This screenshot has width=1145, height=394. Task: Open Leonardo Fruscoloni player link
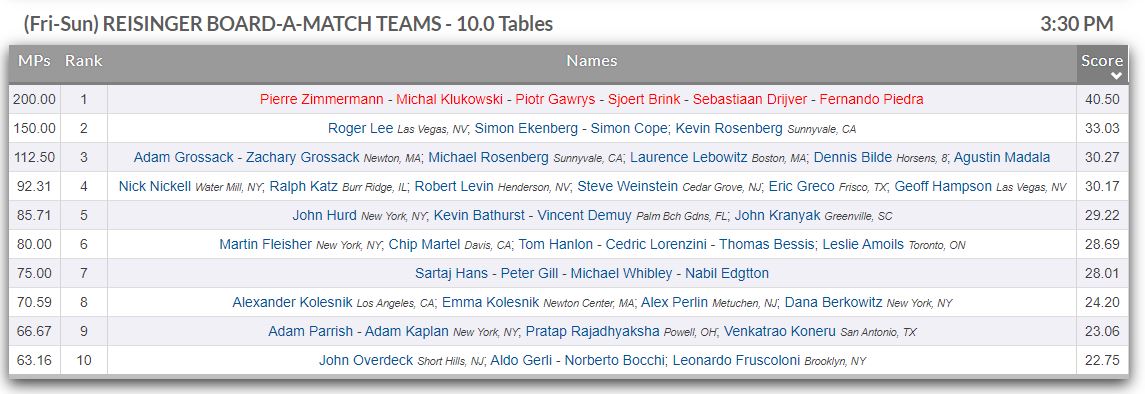736,360
